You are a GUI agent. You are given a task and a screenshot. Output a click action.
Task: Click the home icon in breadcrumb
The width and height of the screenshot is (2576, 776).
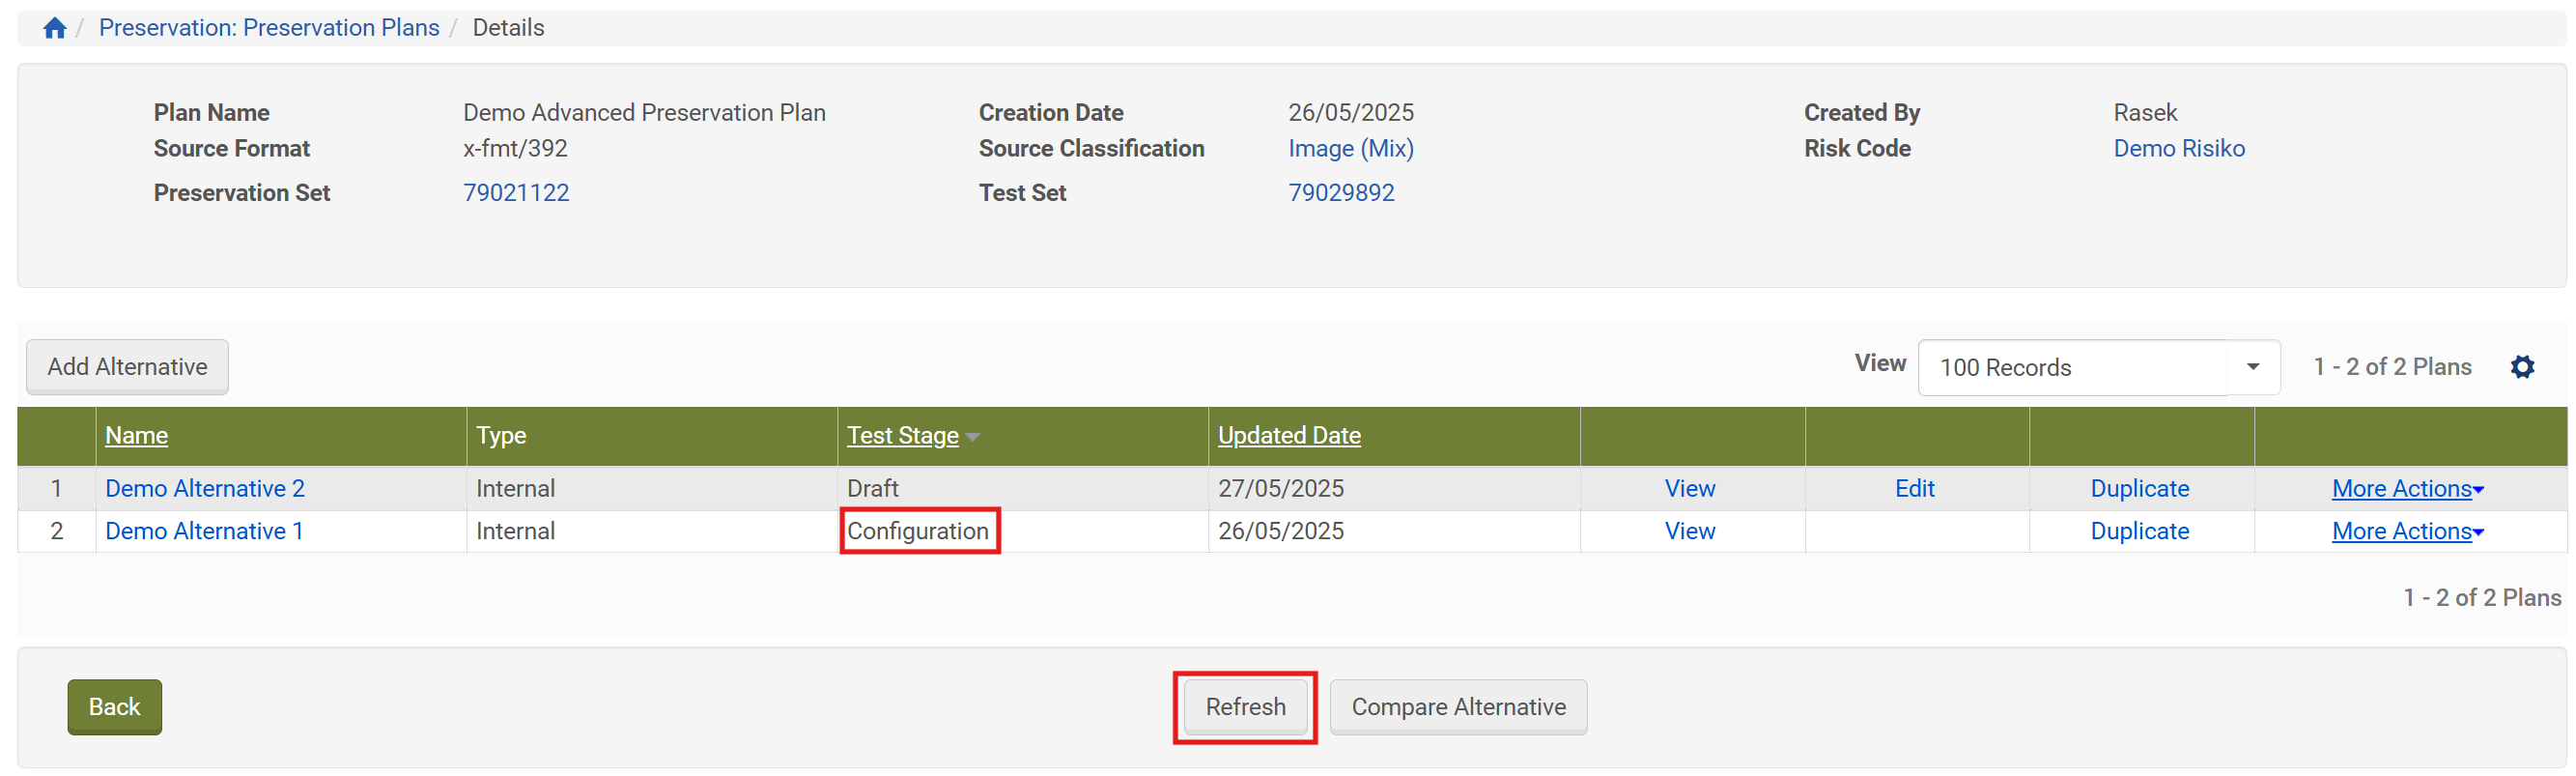coord(54,28)
